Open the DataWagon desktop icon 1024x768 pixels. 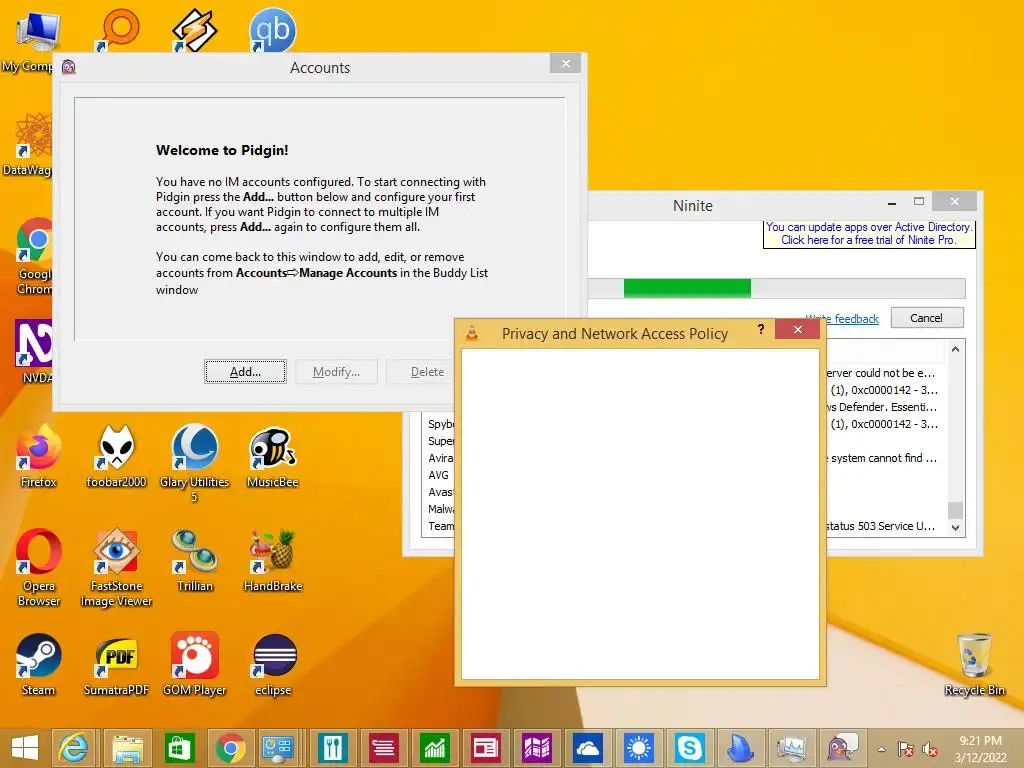coord(27,144)
